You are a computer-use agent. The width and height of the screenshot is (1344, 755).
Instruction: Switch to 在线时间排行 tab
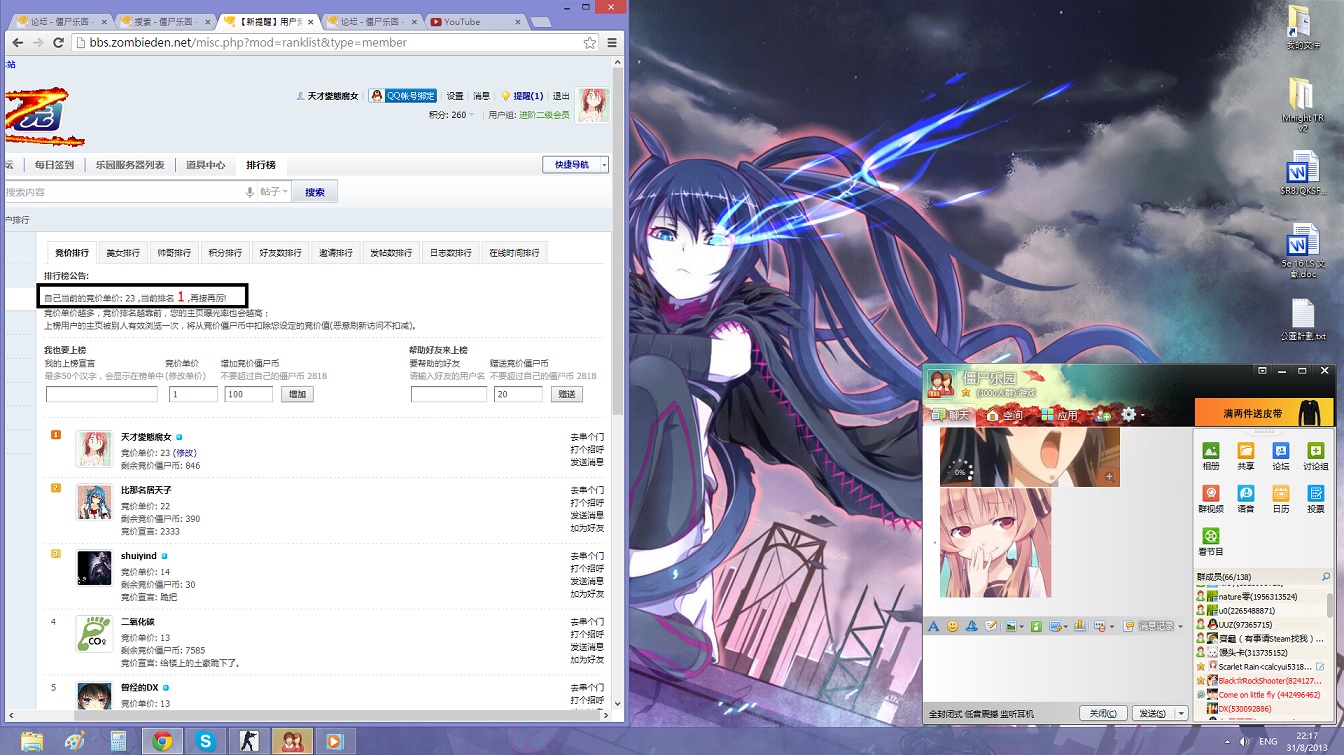coord(514,253)
